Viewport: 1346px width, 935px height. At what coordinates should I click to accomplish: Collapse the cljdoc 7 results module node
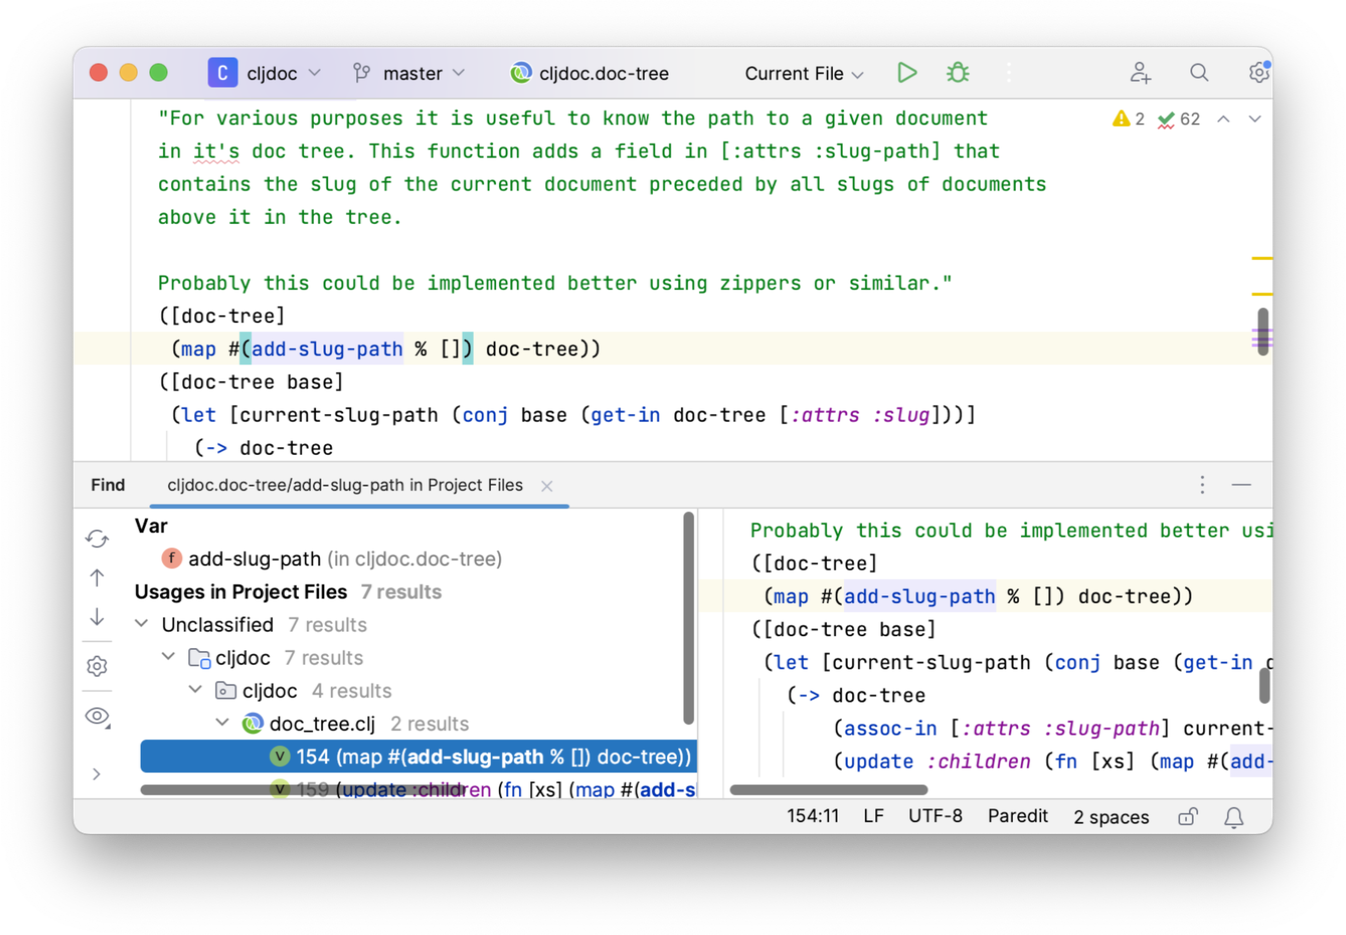[169, 657]
